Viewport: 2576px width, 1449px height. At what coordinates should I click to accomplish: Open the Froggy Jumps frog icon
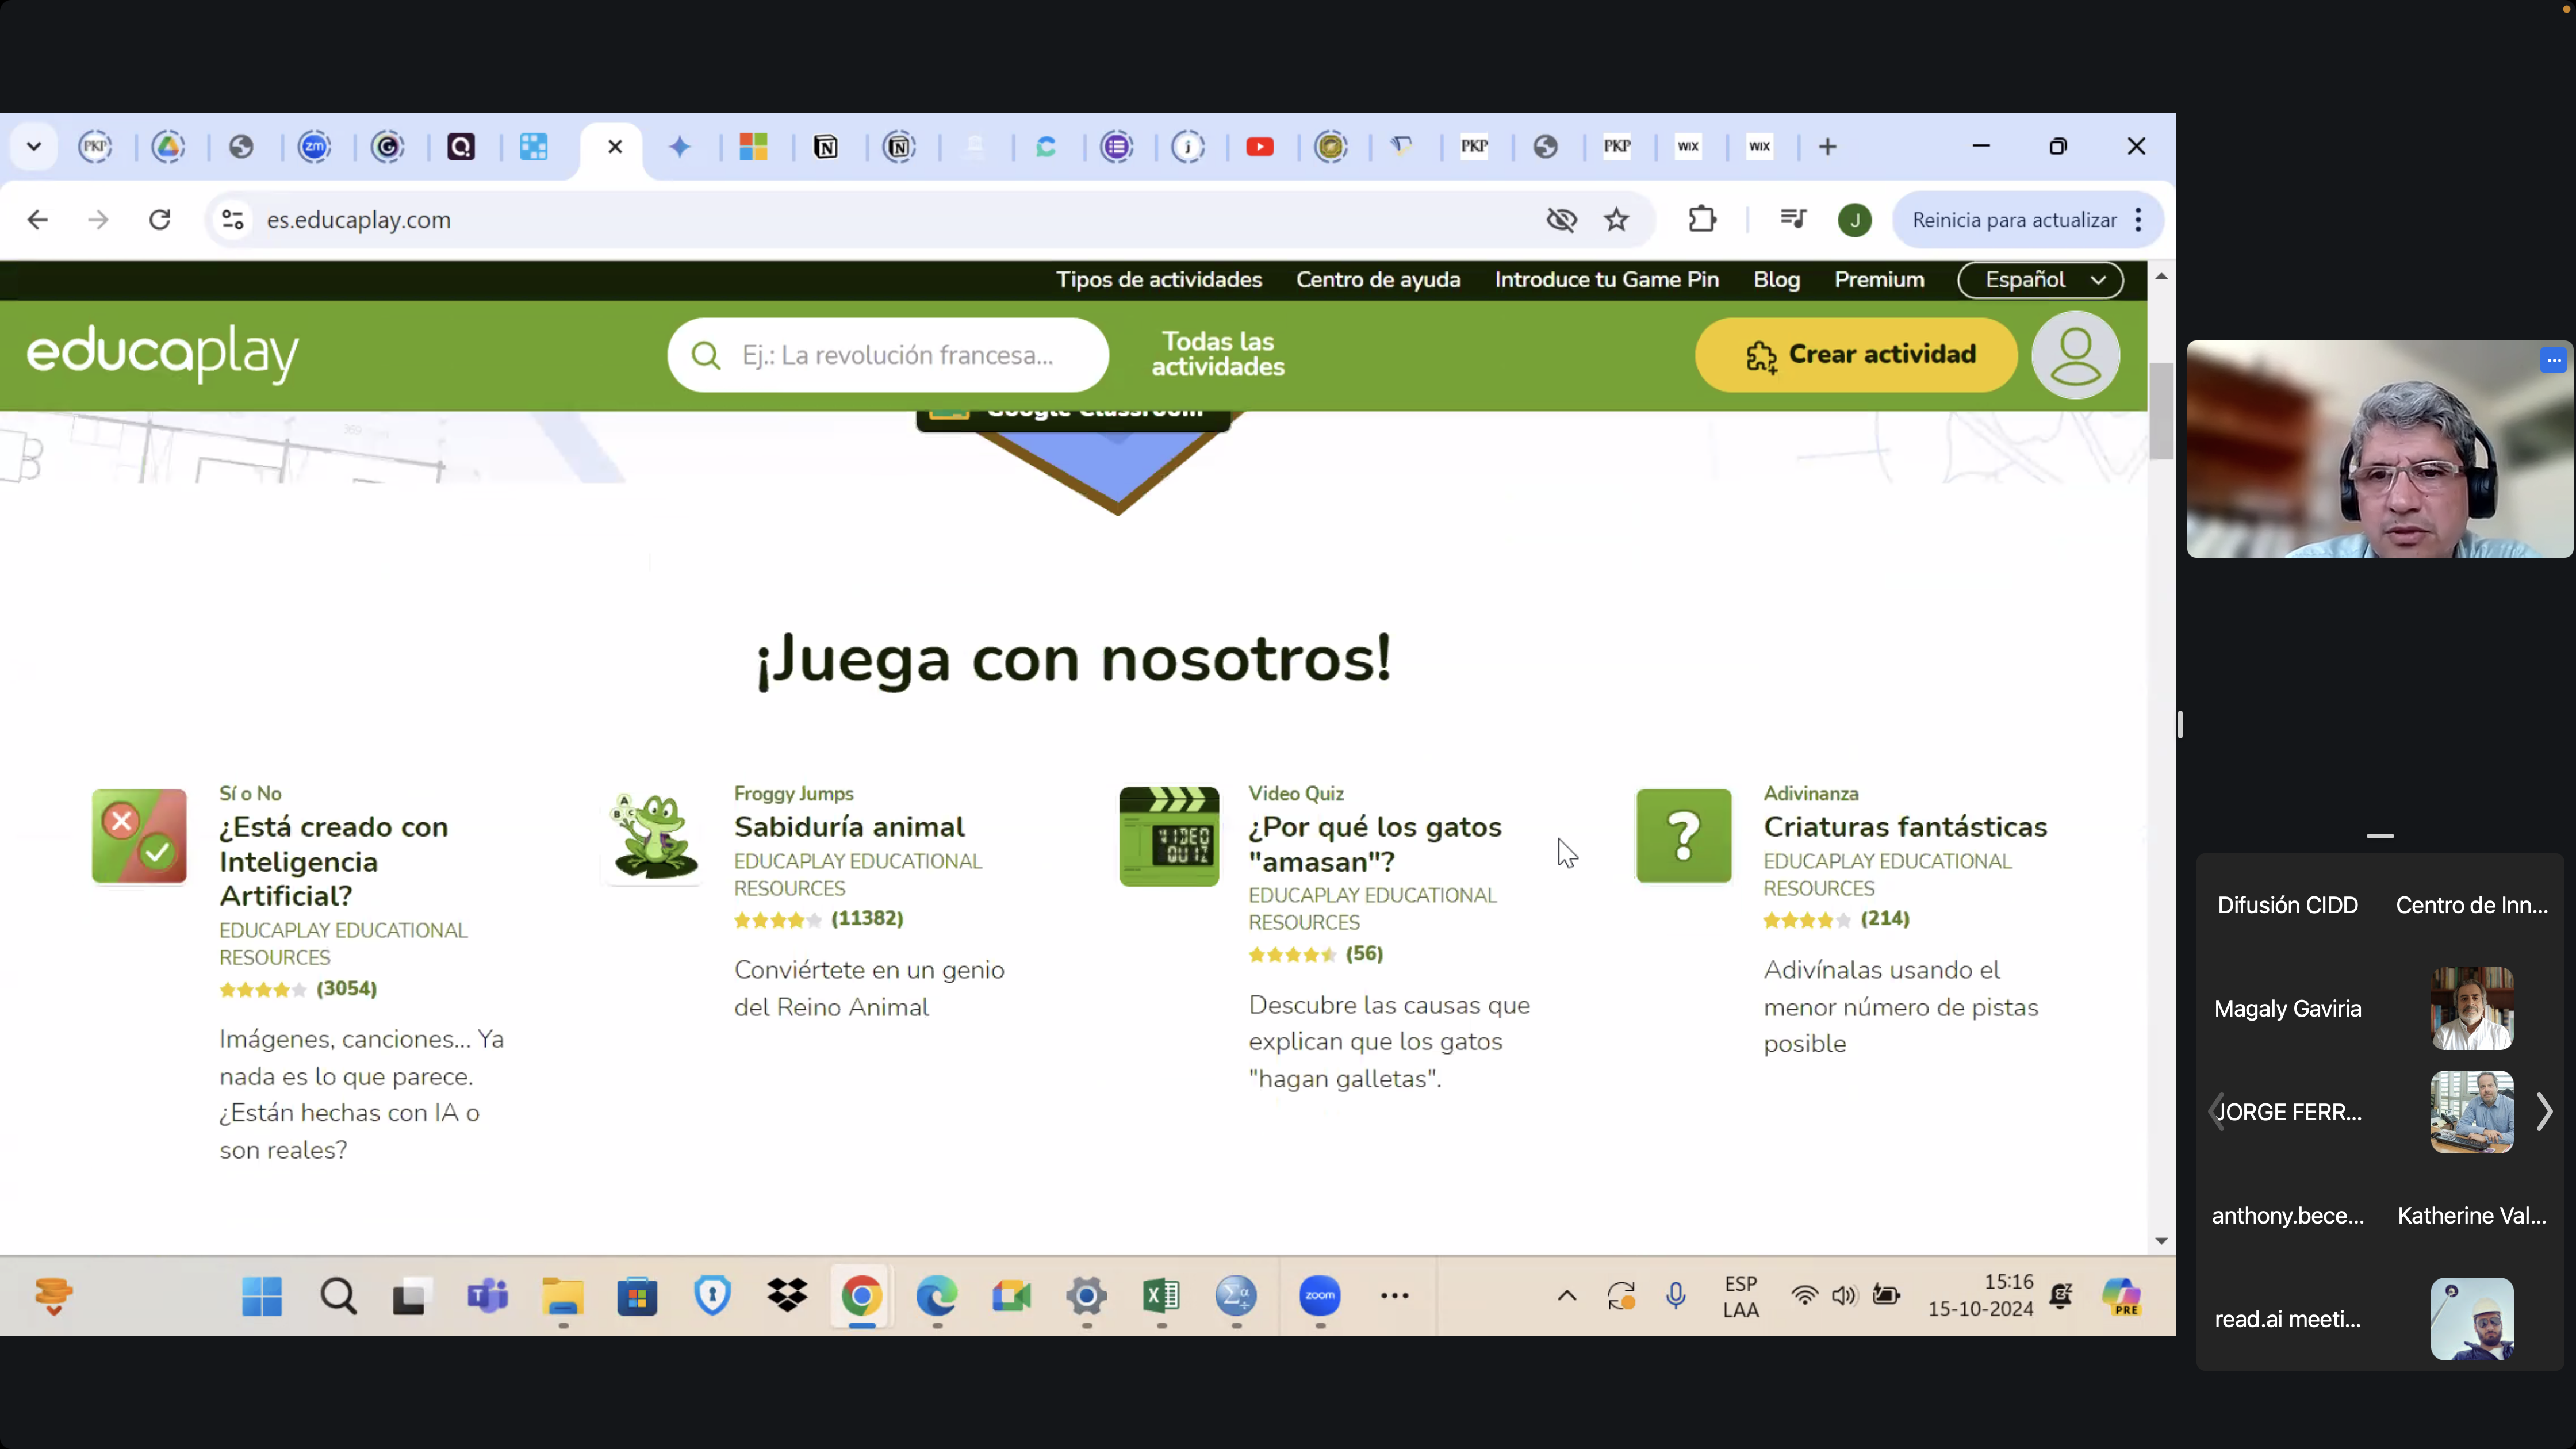pos(655,836)
